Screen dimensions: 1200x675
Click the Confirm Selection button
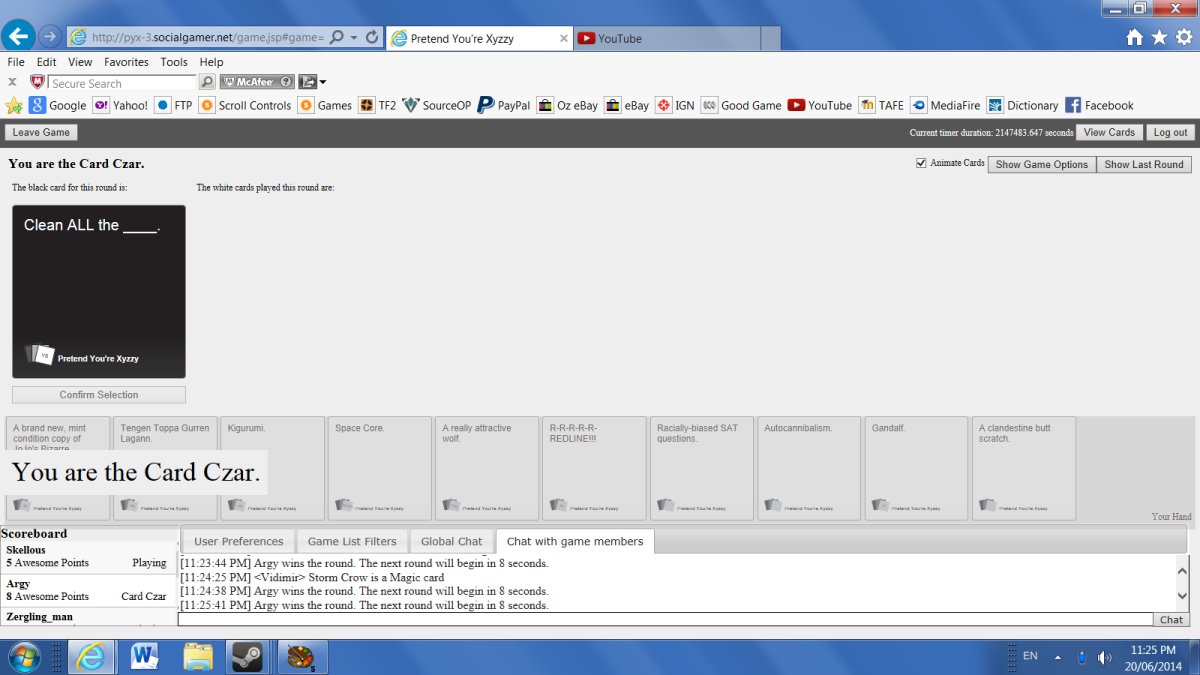99,395
